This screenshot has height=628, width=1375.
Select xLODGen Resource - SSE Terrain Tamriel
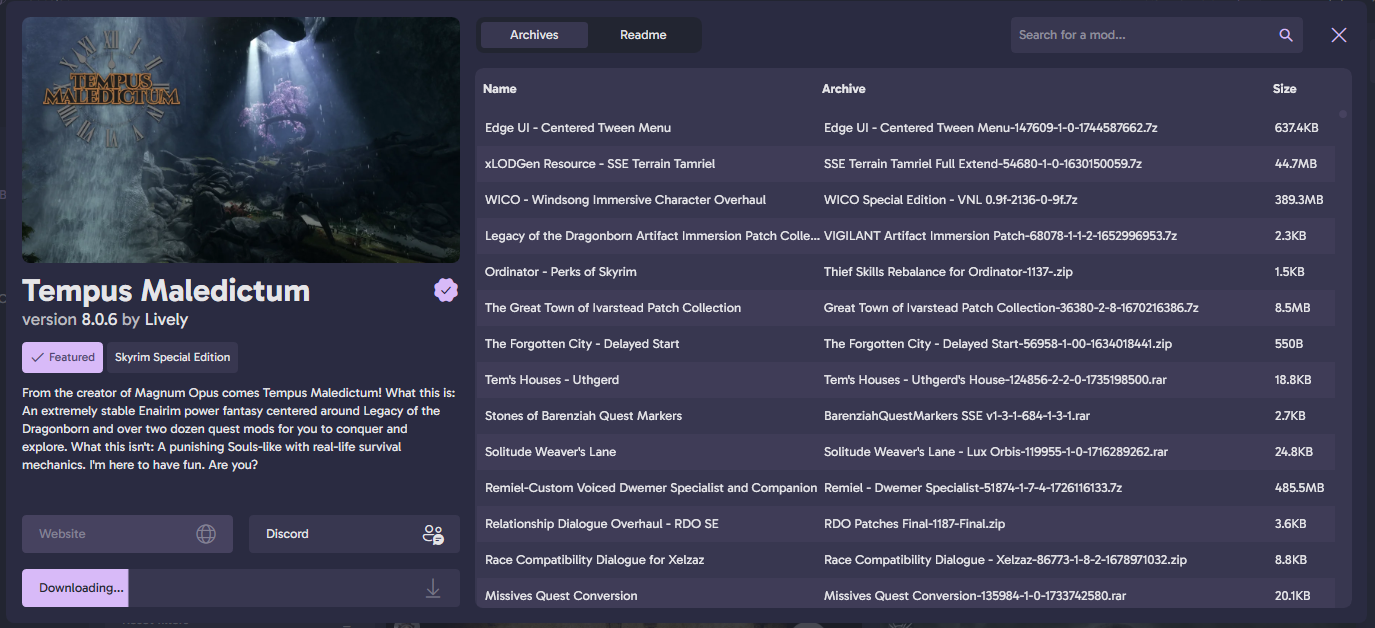[x=600, y=164]
